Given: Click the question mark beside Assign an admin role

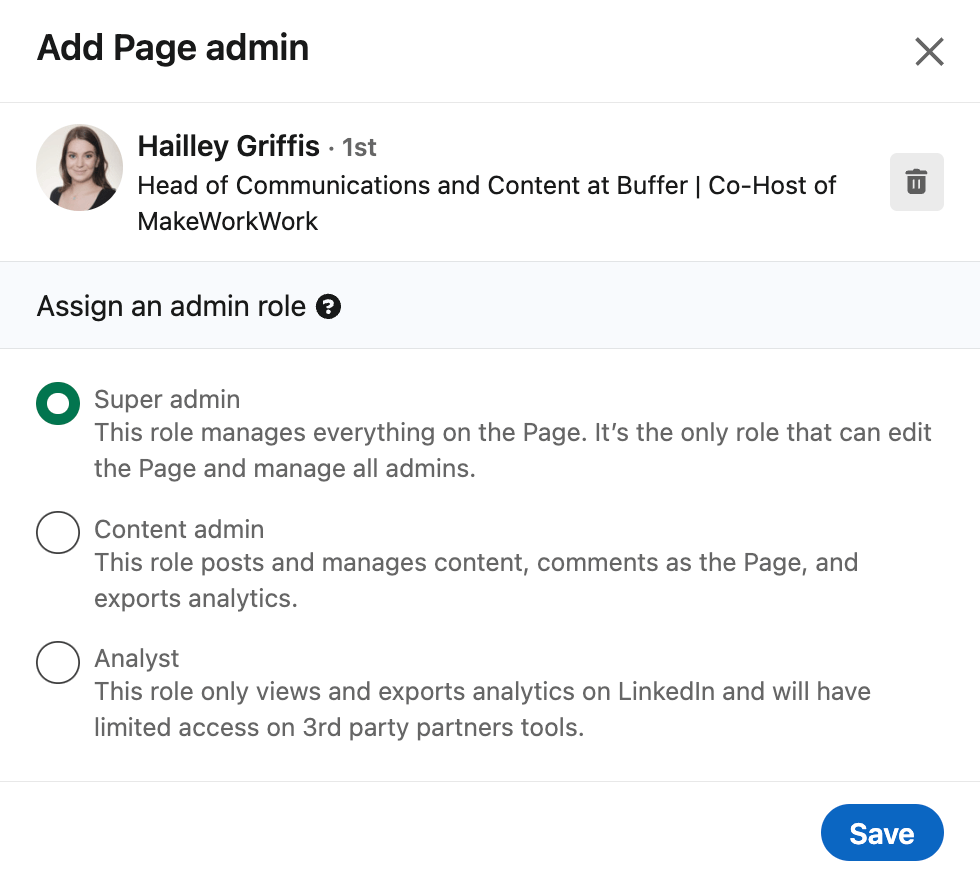Looking at the screenshot, I should [327, 307].
